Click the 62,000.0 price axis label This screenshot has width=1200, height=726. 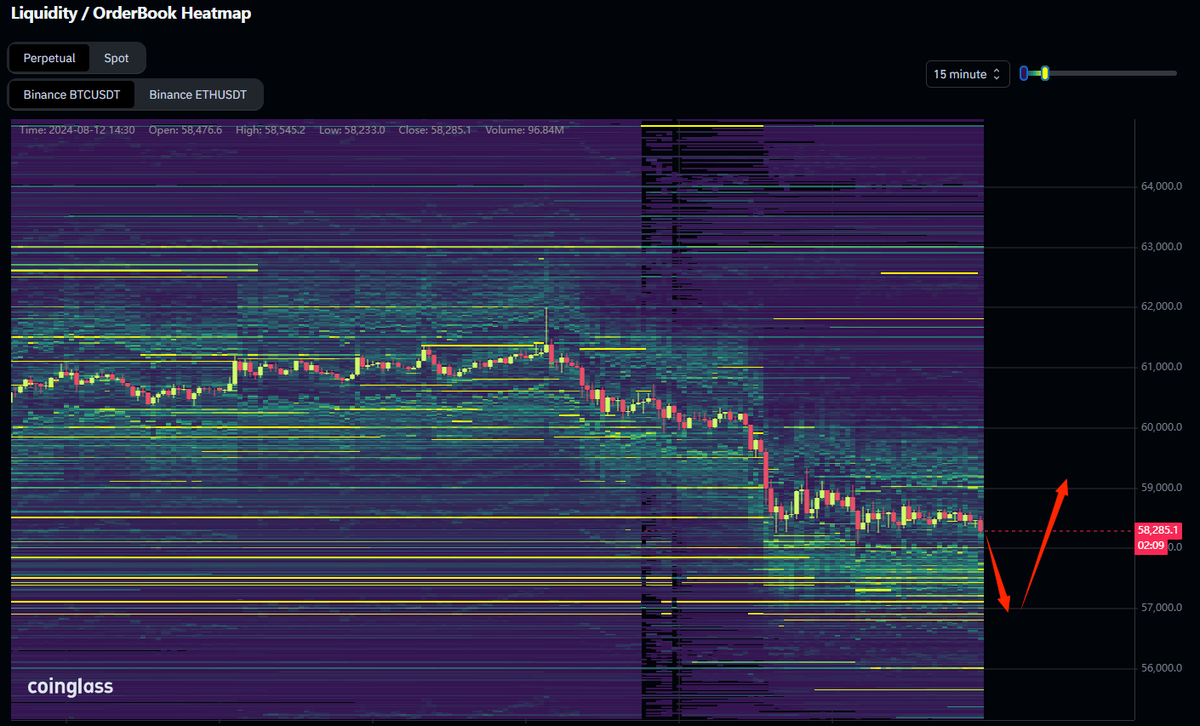(x=1162, y=306)
